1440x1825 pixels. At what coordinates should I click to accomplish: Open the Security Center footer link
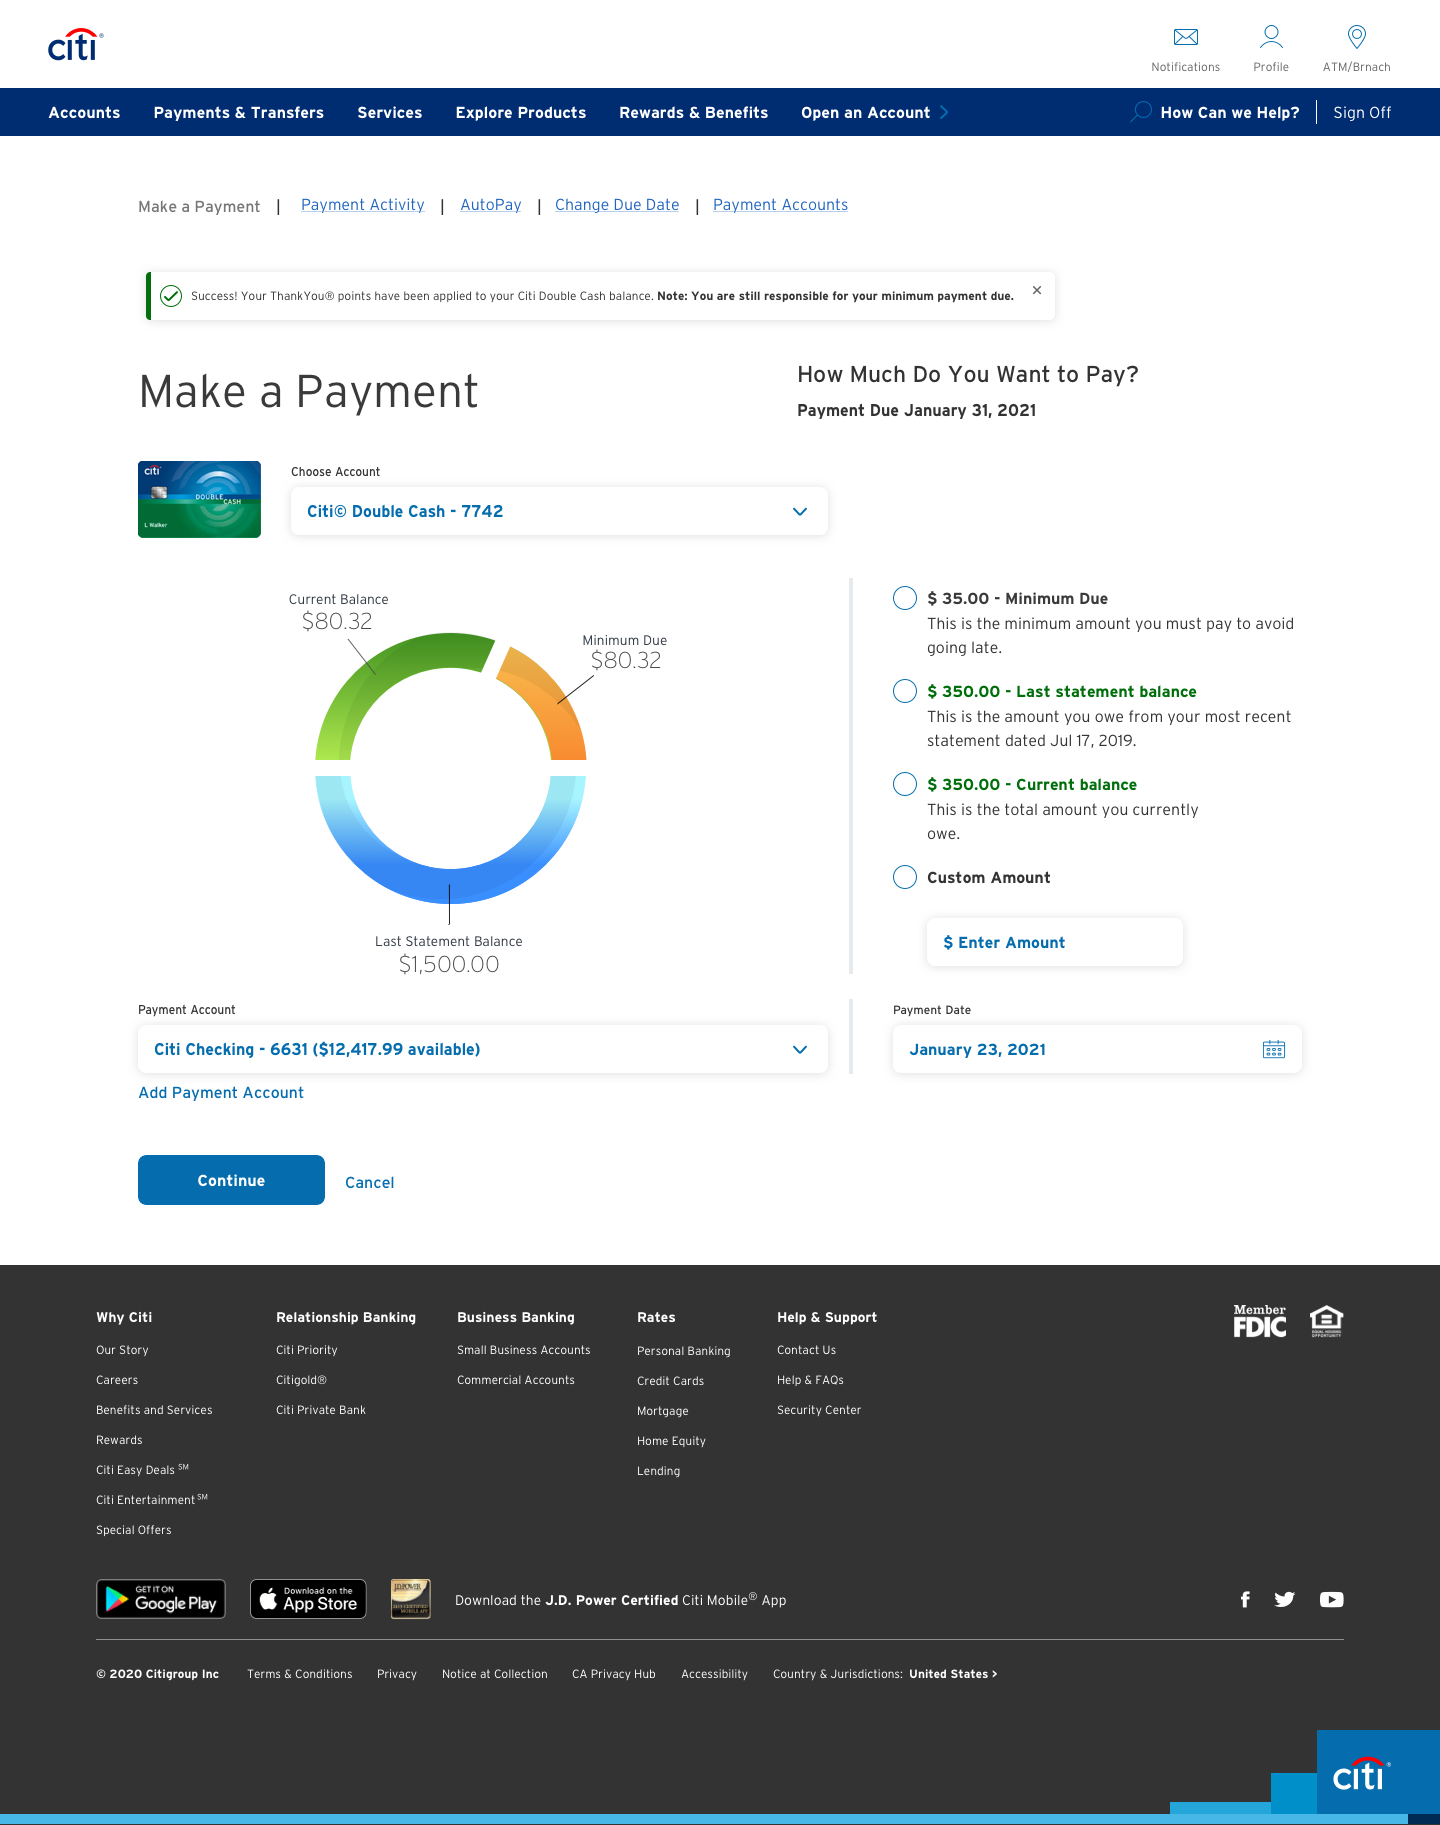pyautogui.click(x=819, y=1410)
